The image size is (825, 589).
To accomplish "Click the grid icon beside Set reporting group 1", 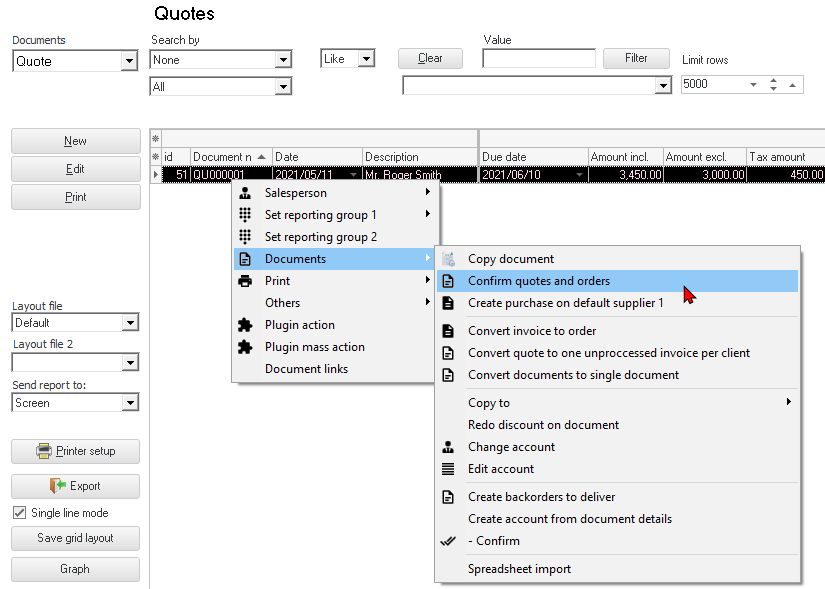I will click(245, 215).
